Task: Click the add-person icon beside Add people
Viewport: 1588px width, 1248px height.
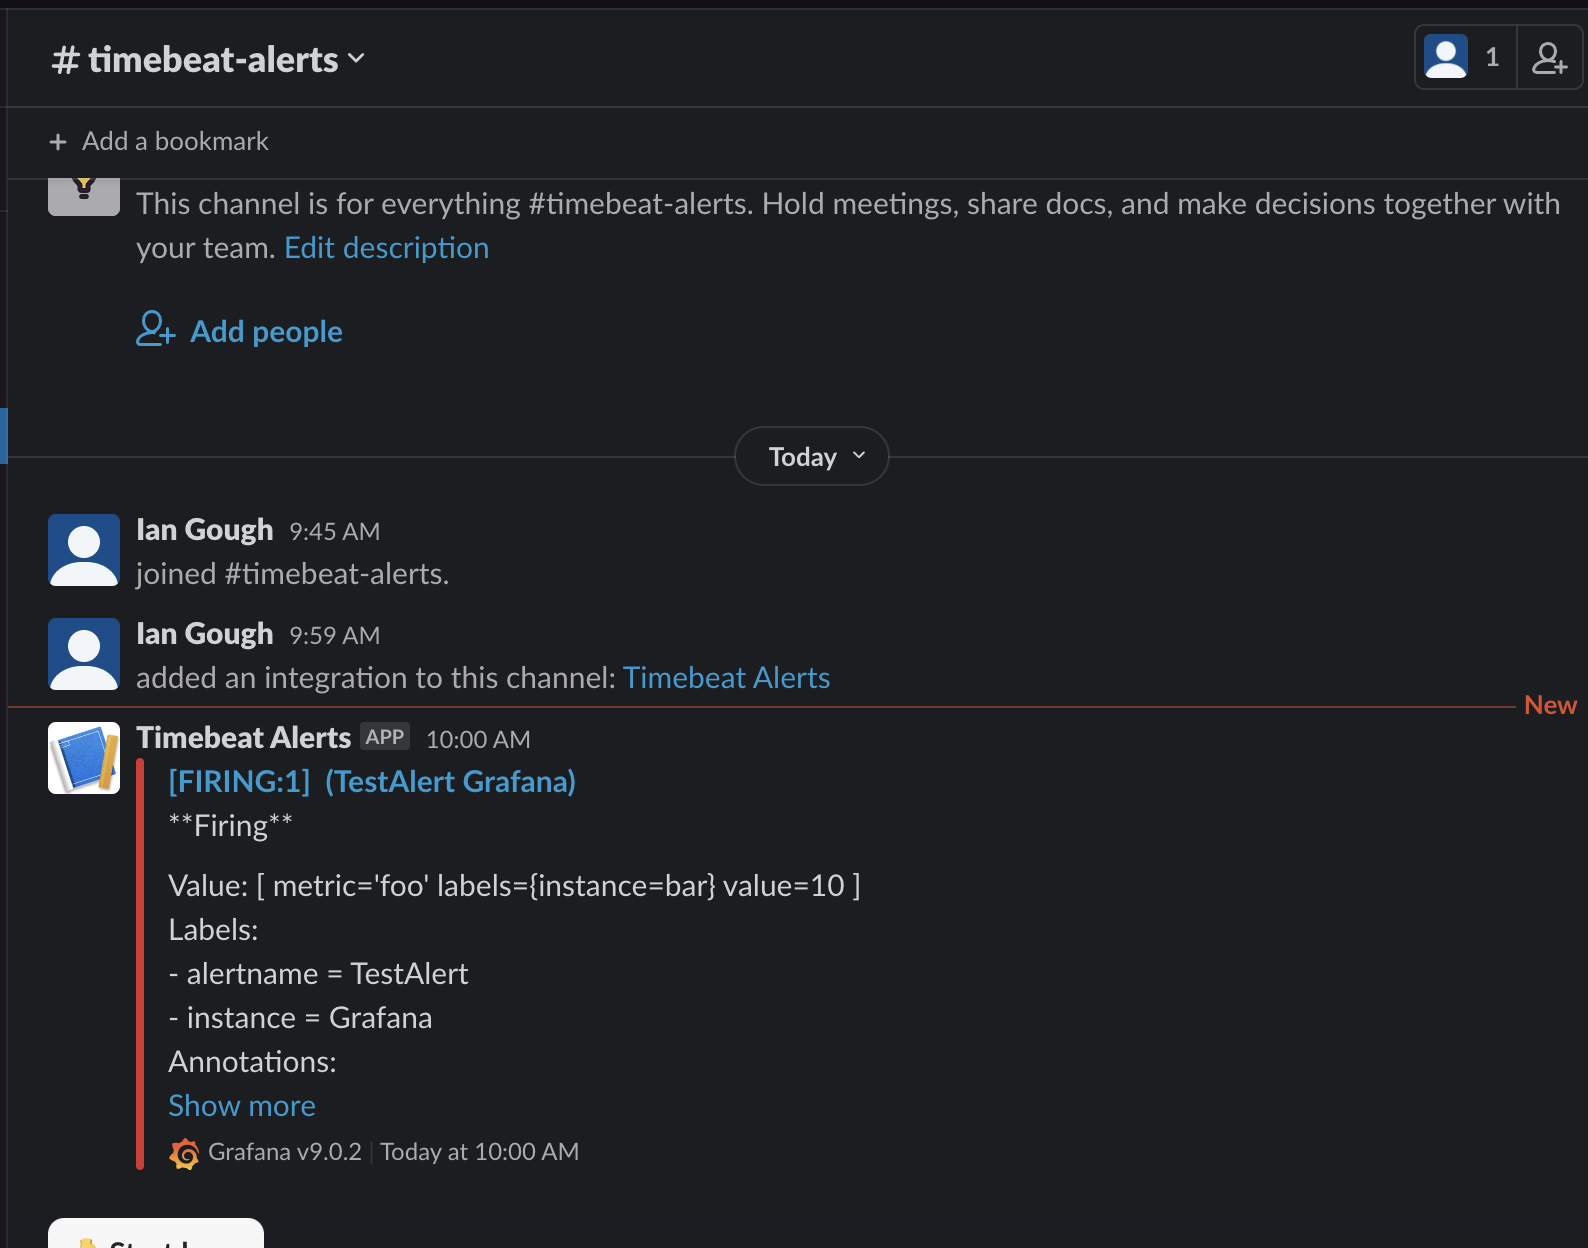Action: tap(155, 329)
